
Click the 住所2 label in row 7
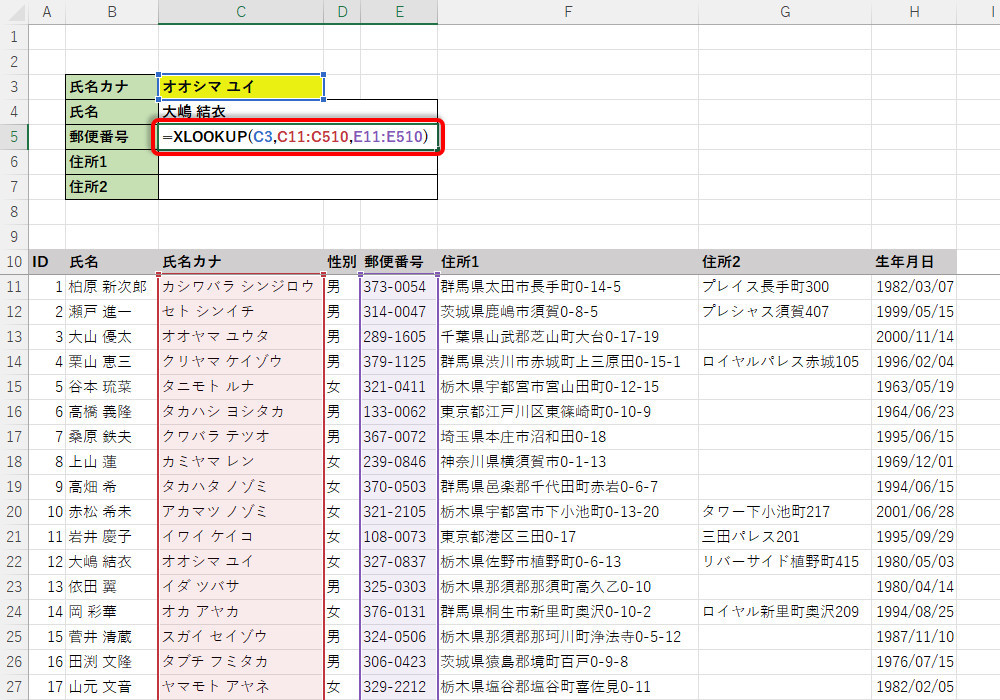[x=112, y=187]
